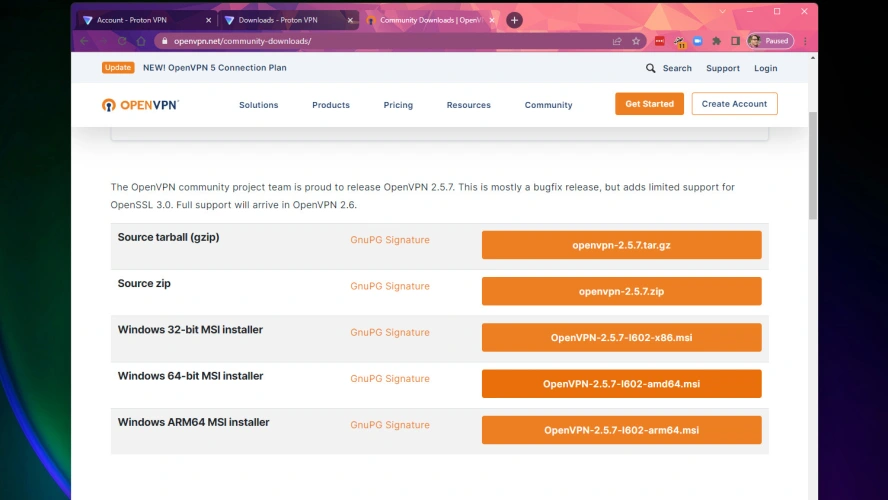Viewport: 888px width, 500px height.
Task: Toggle the browser side panel icon
Action: pos(735,41)
